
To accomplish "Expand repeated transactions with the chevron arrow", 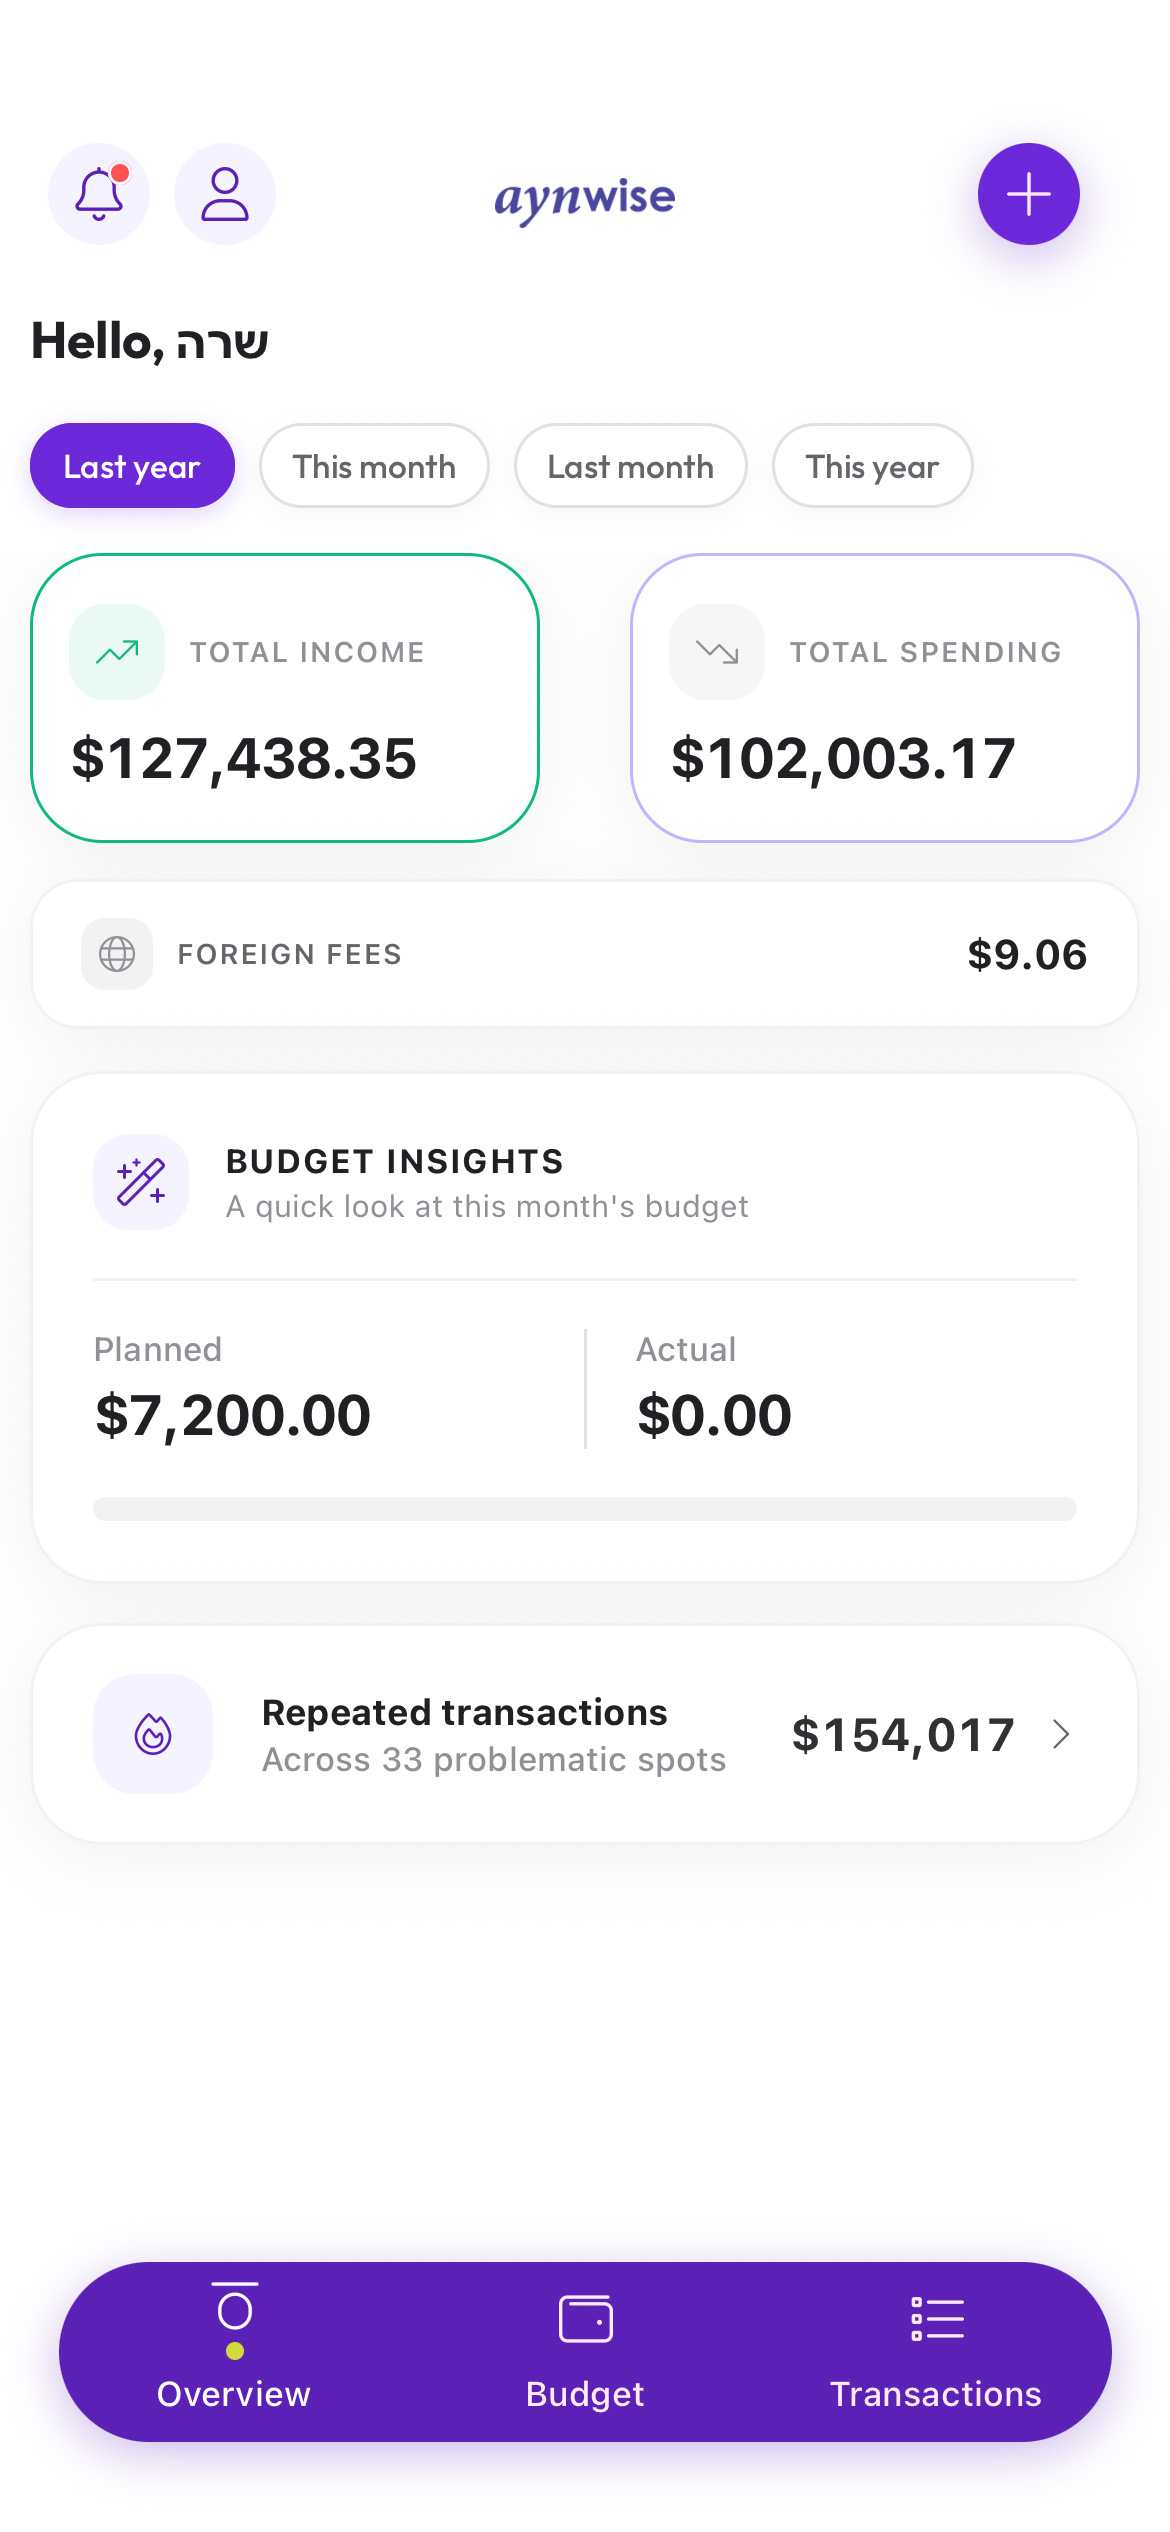I will [x=1061, y=1734].
